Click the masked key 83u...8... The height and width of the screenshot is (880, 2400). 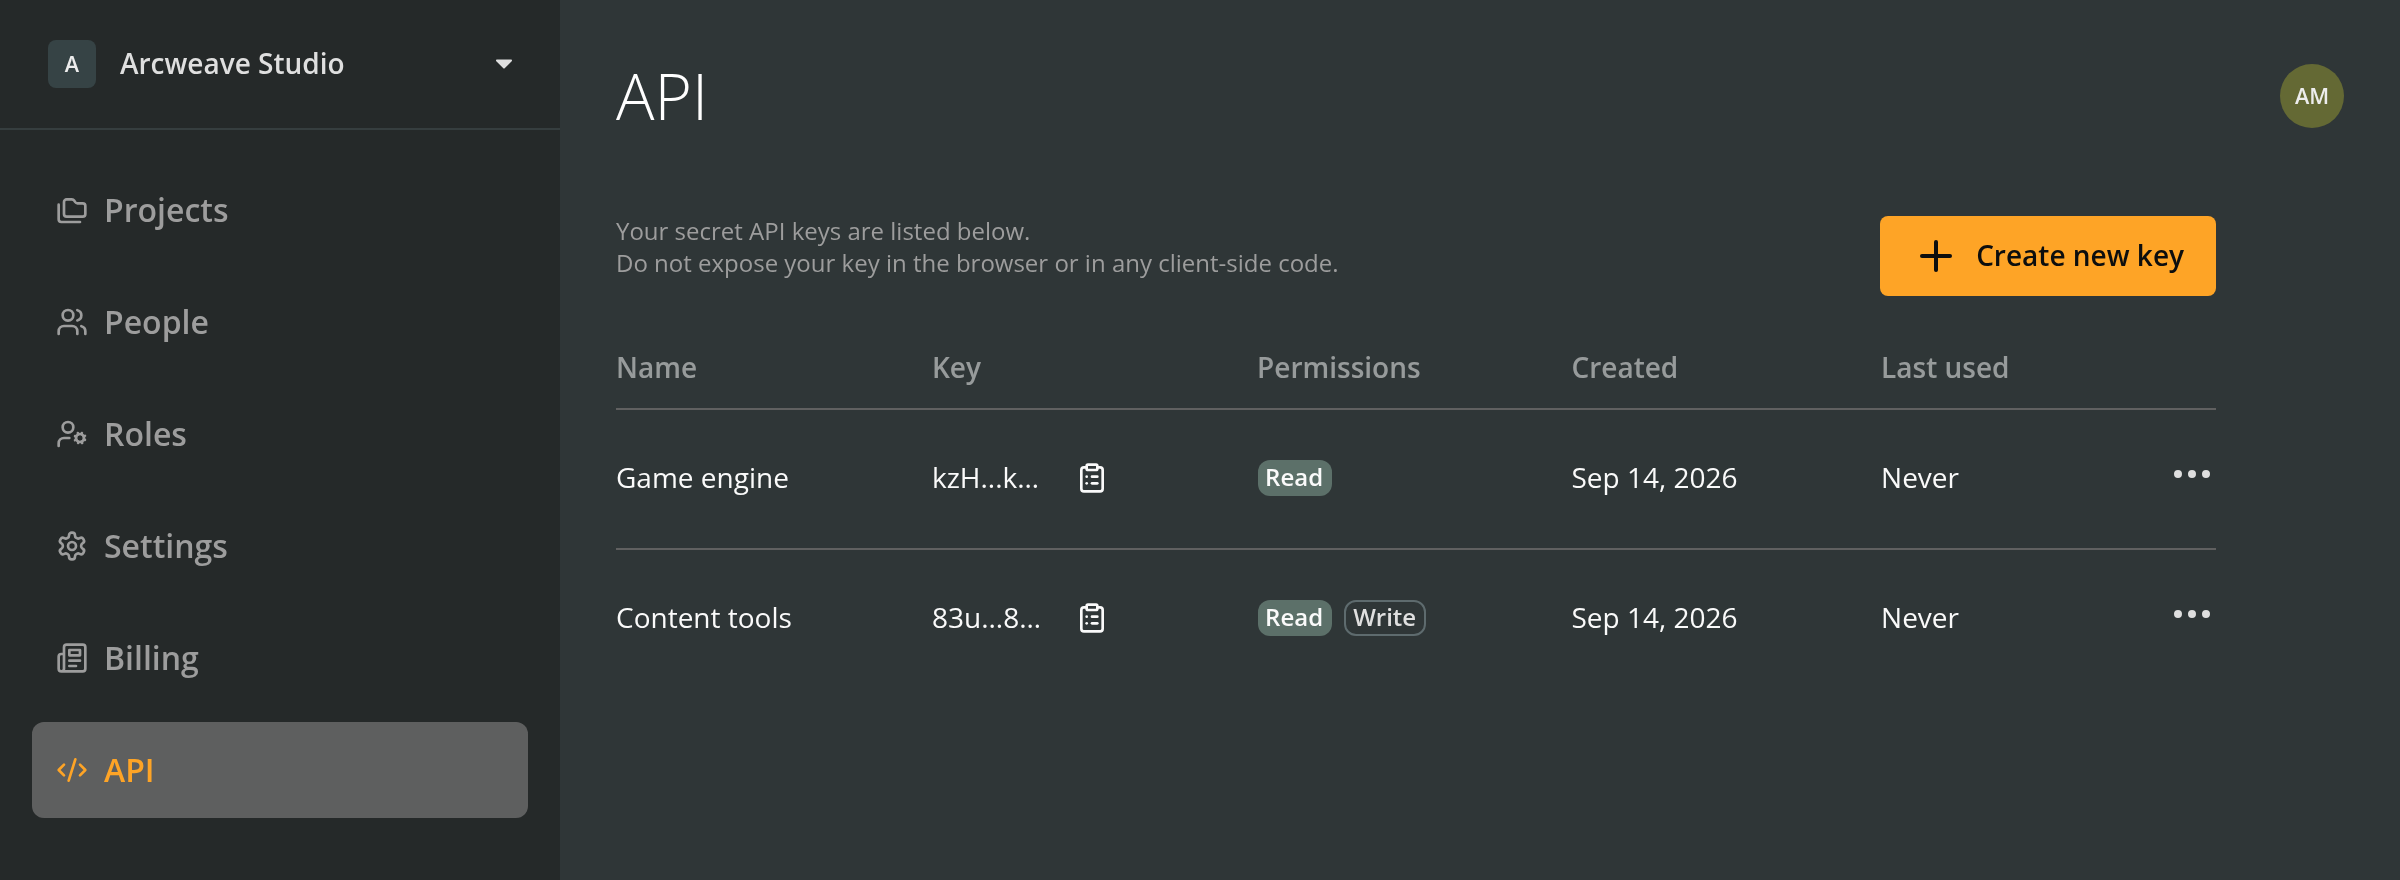click(x=986, y=618)
